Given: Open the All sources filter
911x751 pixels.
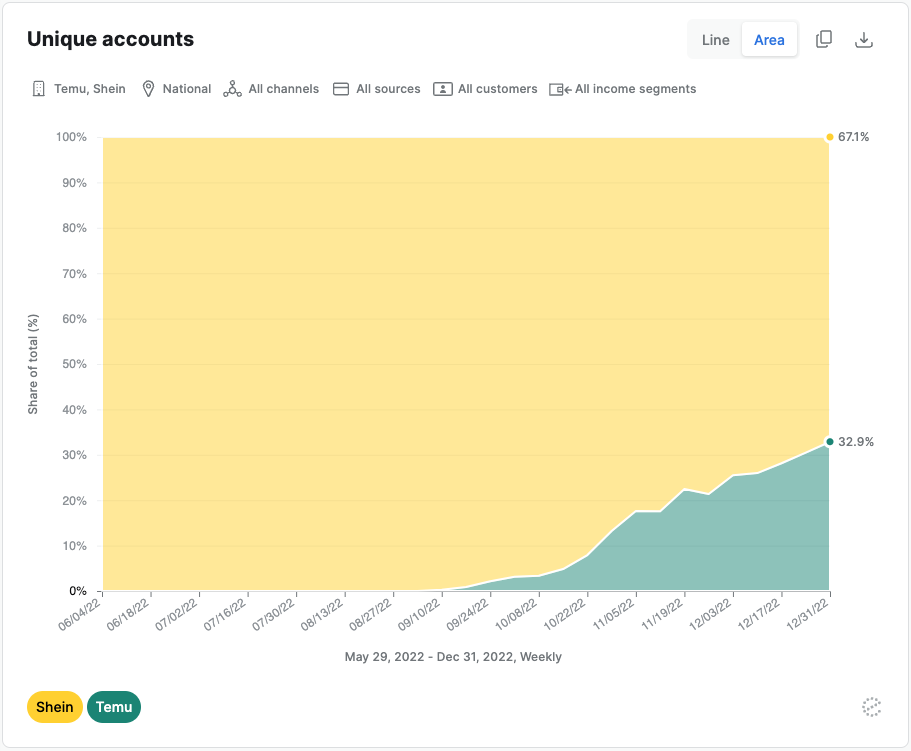Looking at the screenshot, I should click(x=388, y=89).
